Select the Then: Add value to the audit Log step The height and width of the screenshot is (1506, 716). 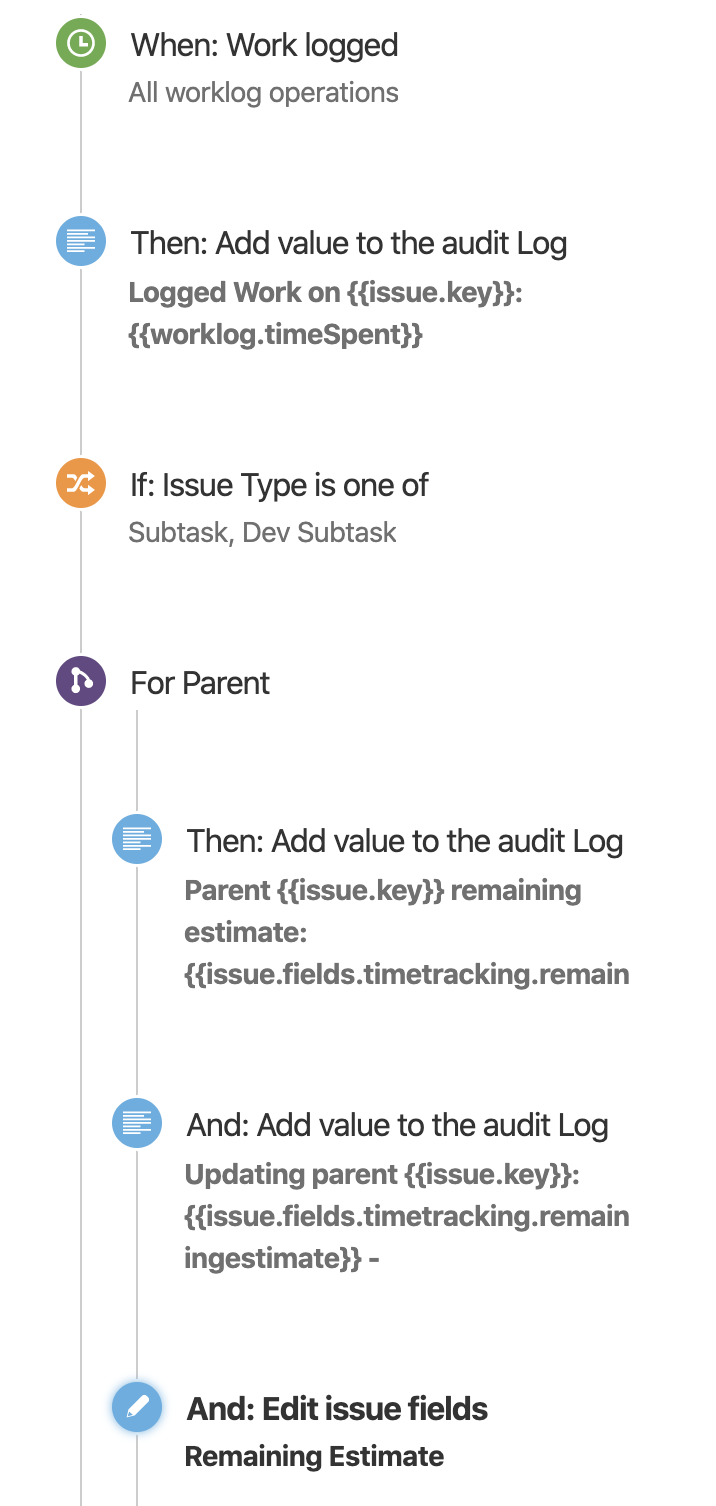[x=349, y=242]
